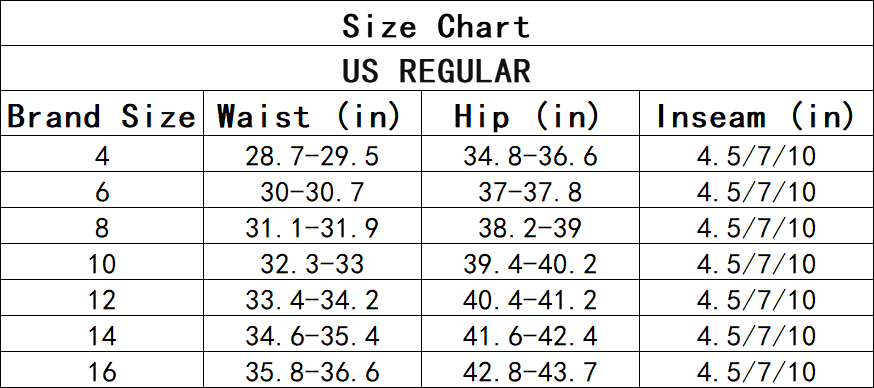Click waist value 35.8-36.6
The height and width of the screenshot is (388, 874).
click(312, 371)
